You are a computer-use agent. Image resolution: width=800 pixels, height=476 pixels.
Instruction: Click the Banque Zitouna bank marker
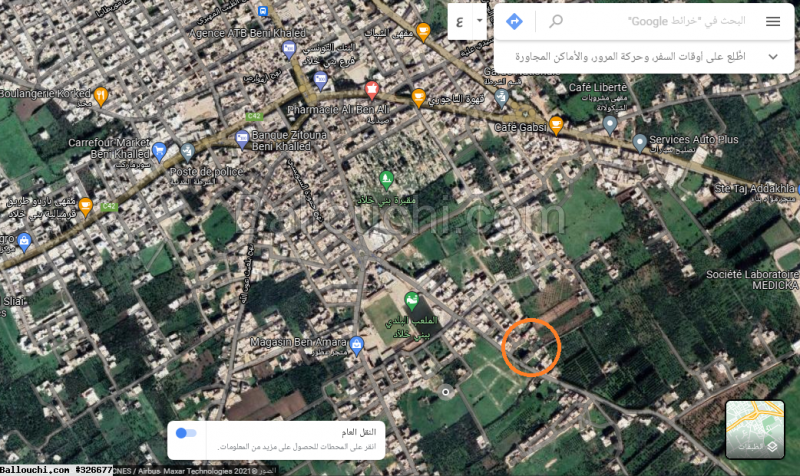242,139
